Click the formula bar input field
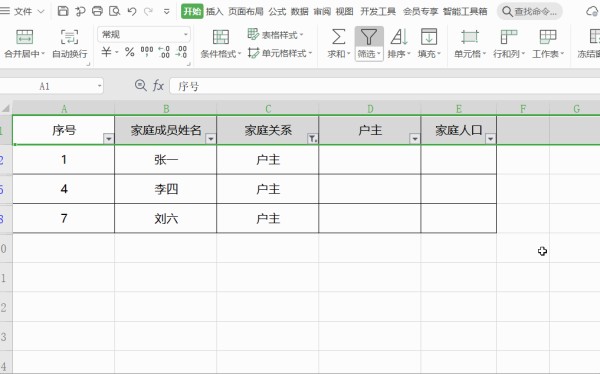Image resolution: width=600 pixels, height=374 pixels. coord(385,86)
